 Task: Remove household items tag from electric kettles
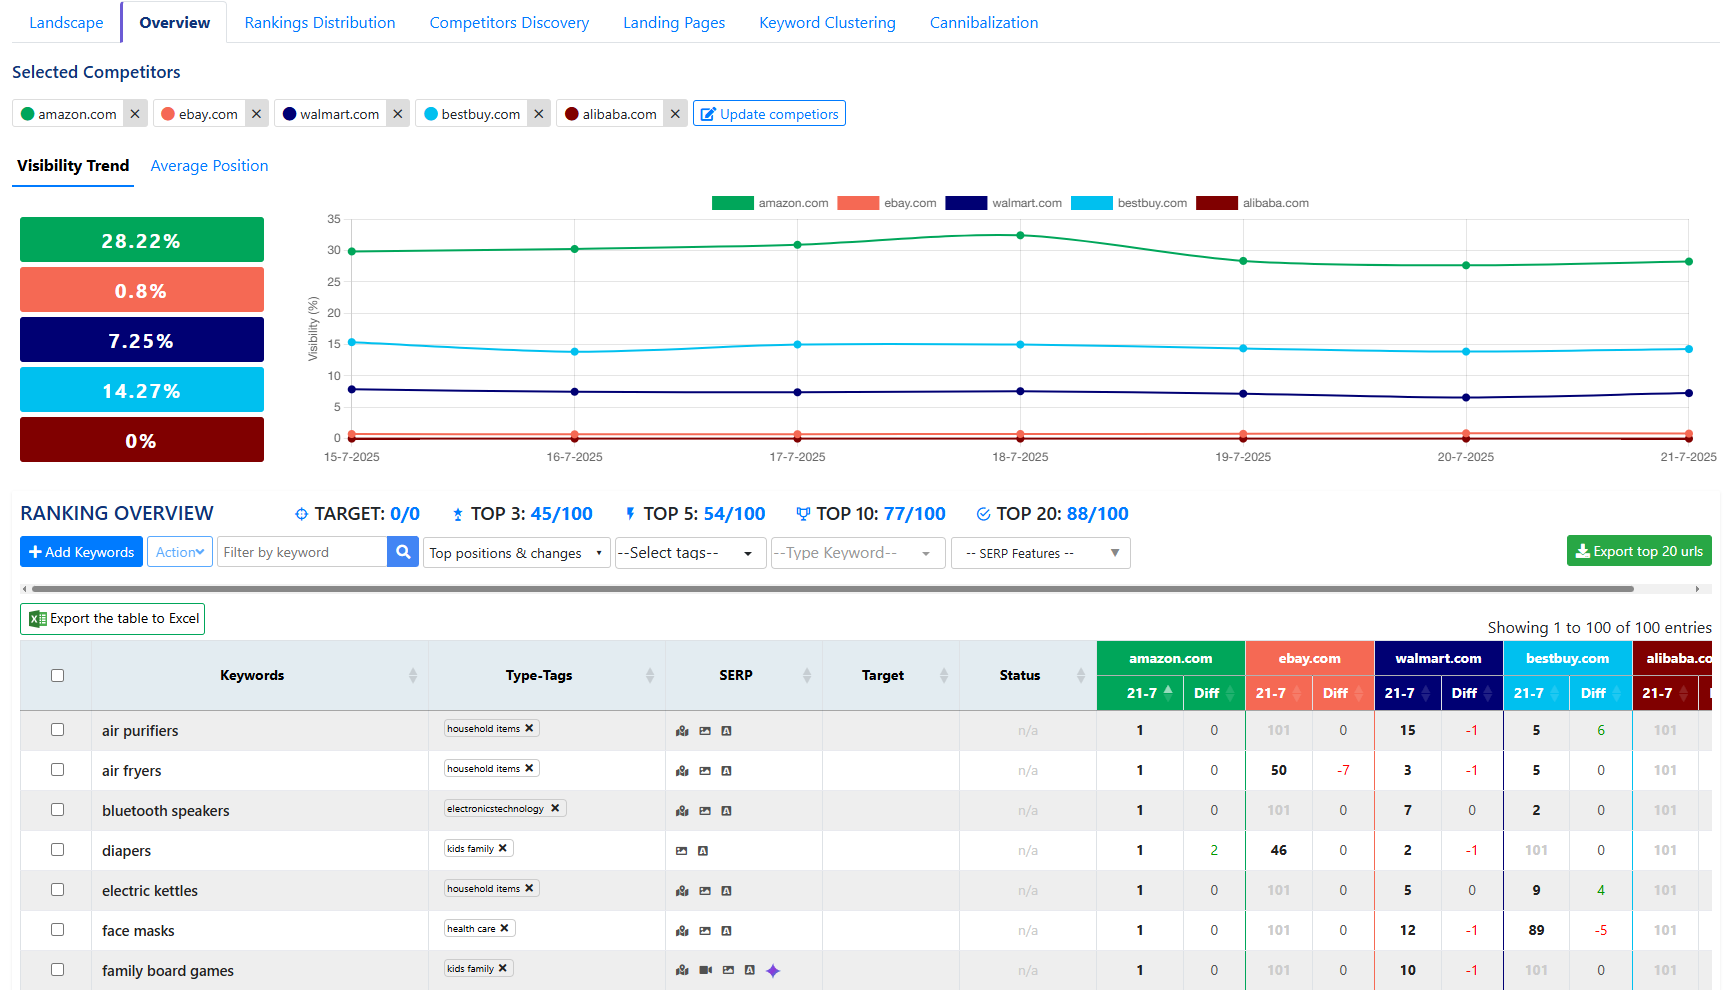click(529, 888)
